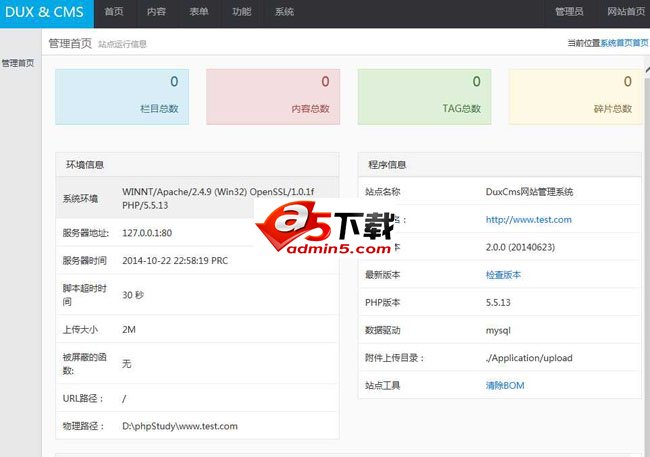Select upload directory ./Application/upload
Screen dimensions: 650x457
pyautogui.click(x=529, y=358)
